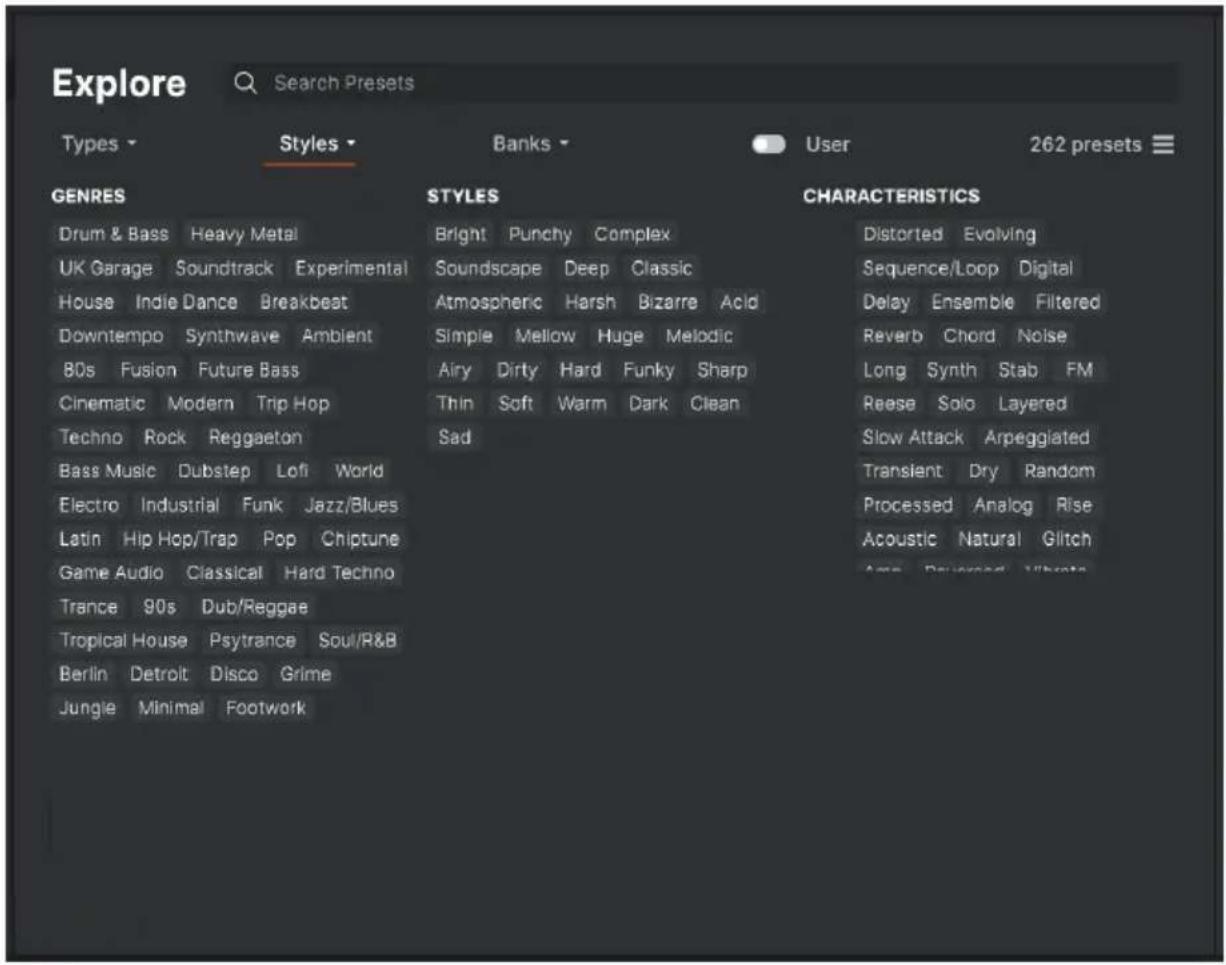Pick the 80s genre tag

pos(78,370)
